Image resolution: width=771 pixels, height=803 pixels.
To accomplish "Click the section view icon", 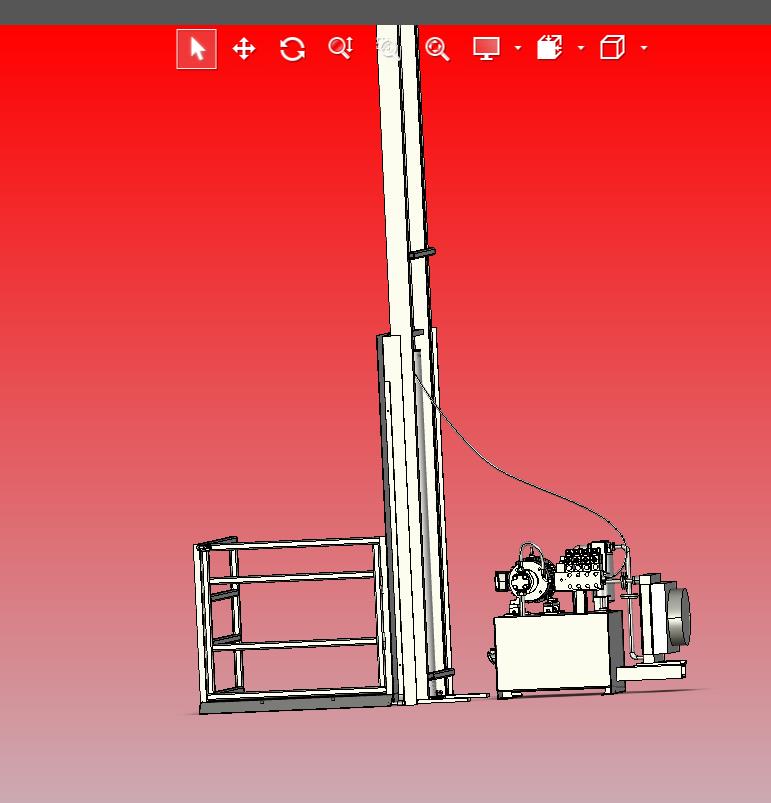I will (x=550, y=48).
